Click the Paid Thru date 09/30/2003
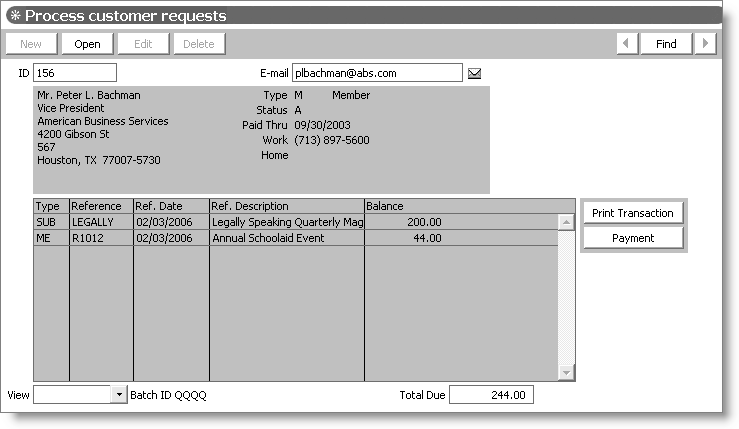 (322, 125)
